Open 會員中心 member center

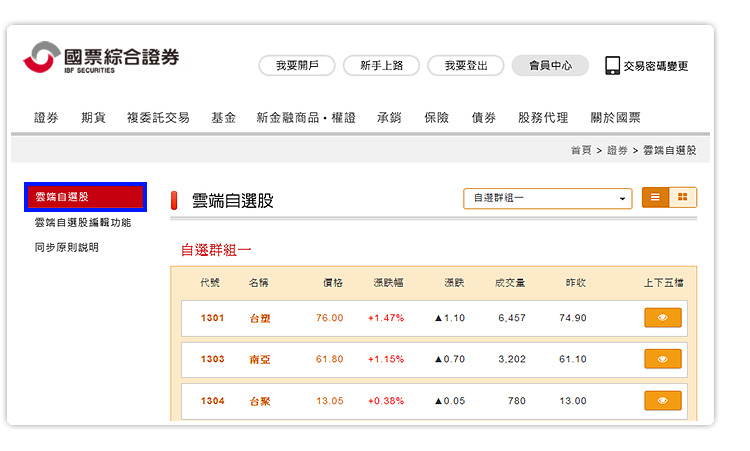(550, 66)
